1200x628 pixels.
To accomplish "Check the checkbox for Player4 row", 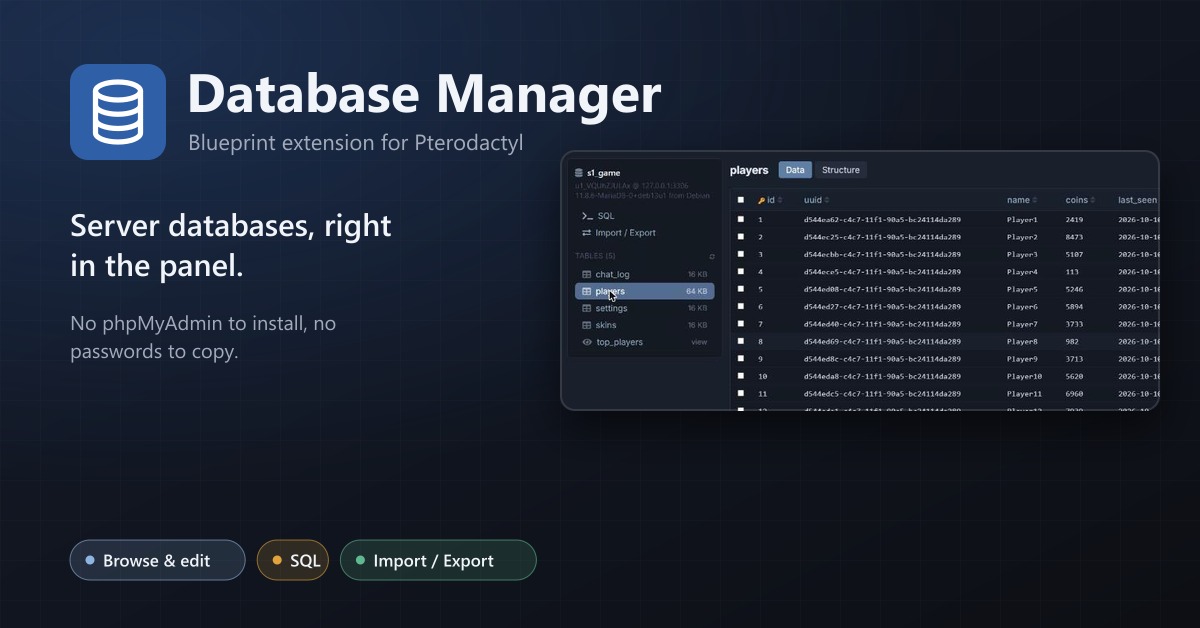I will [741, 272].
